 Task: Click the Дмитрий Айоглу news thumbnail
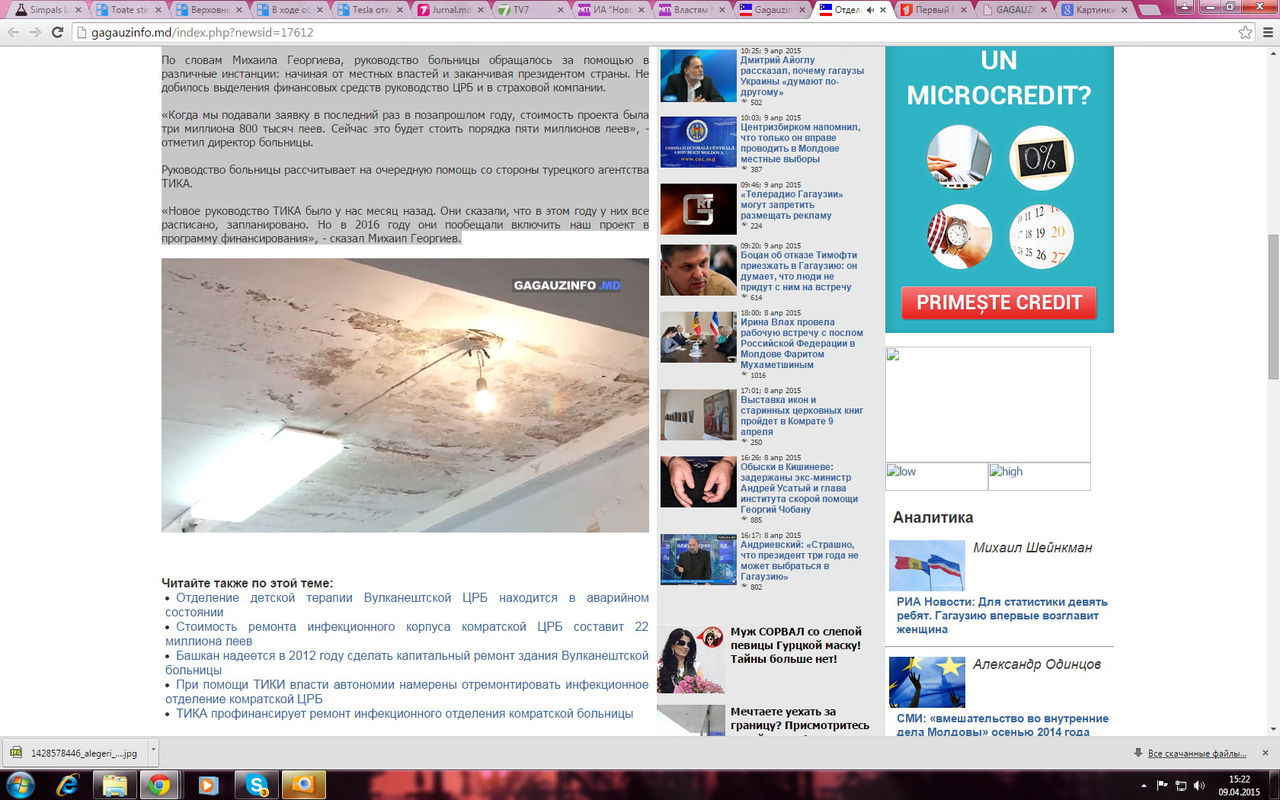click(698, 75)
